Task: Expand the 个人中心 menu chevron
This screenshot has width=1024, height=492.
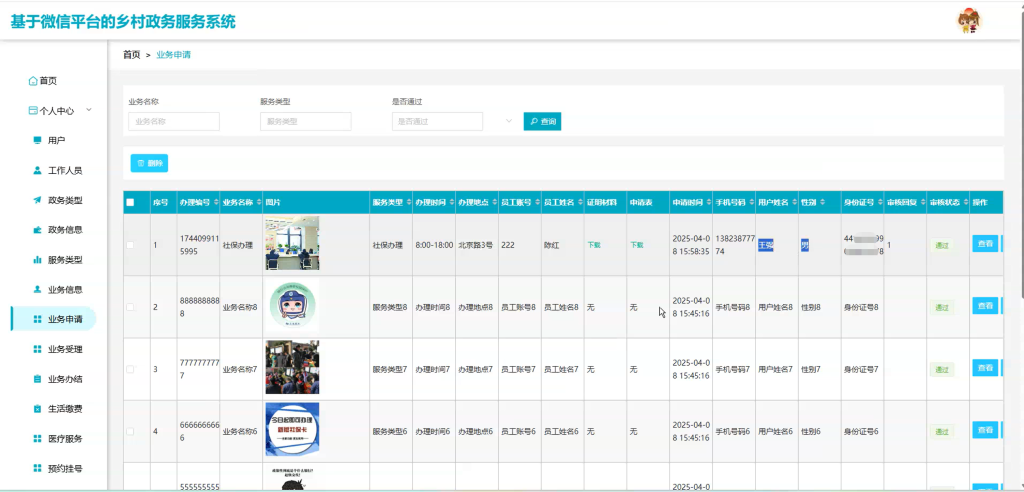Action: (89, 110)
